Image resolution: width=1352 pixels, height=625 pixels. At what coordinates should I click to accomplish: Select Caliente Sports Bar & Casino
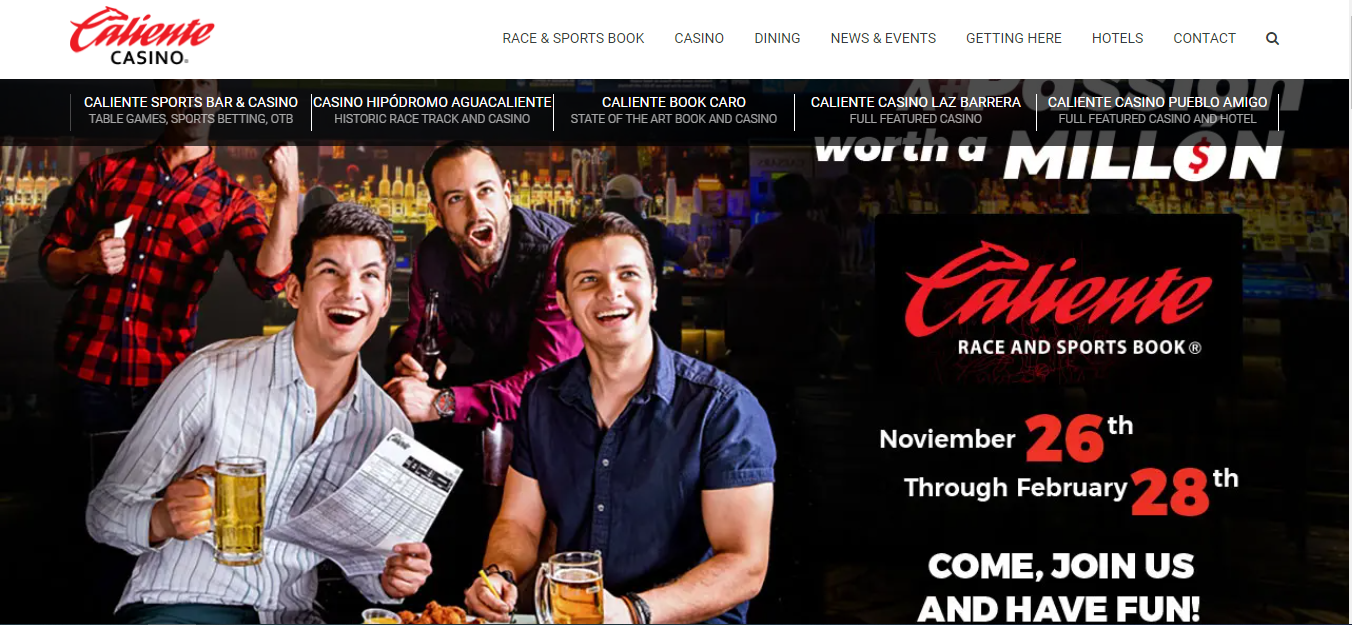(x=191, y=110)
